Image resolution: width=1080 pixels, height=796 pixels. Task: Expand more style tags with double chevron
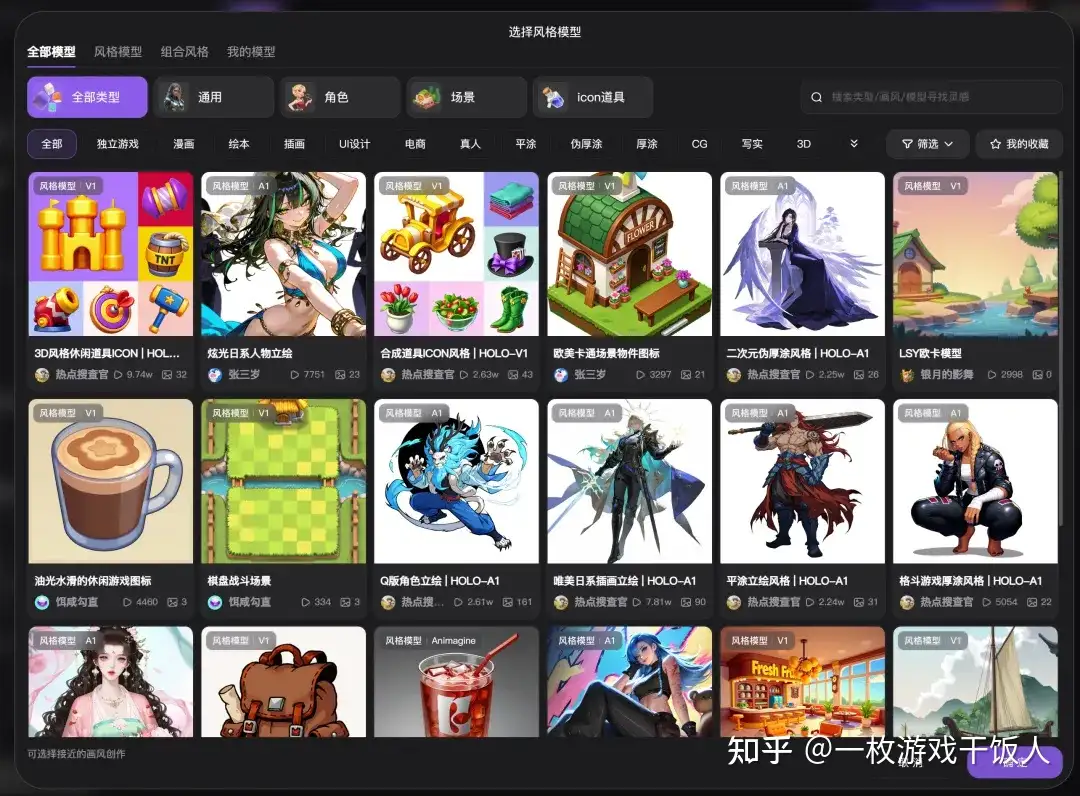pos(854,144)
